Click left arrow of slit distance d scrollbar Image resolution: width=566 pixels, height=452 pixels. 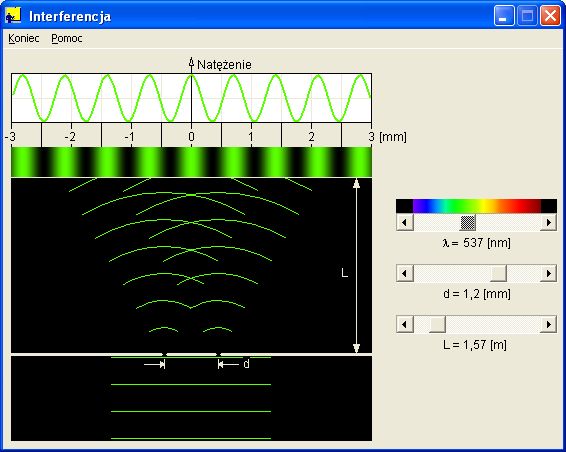click(x=405, y=273)
